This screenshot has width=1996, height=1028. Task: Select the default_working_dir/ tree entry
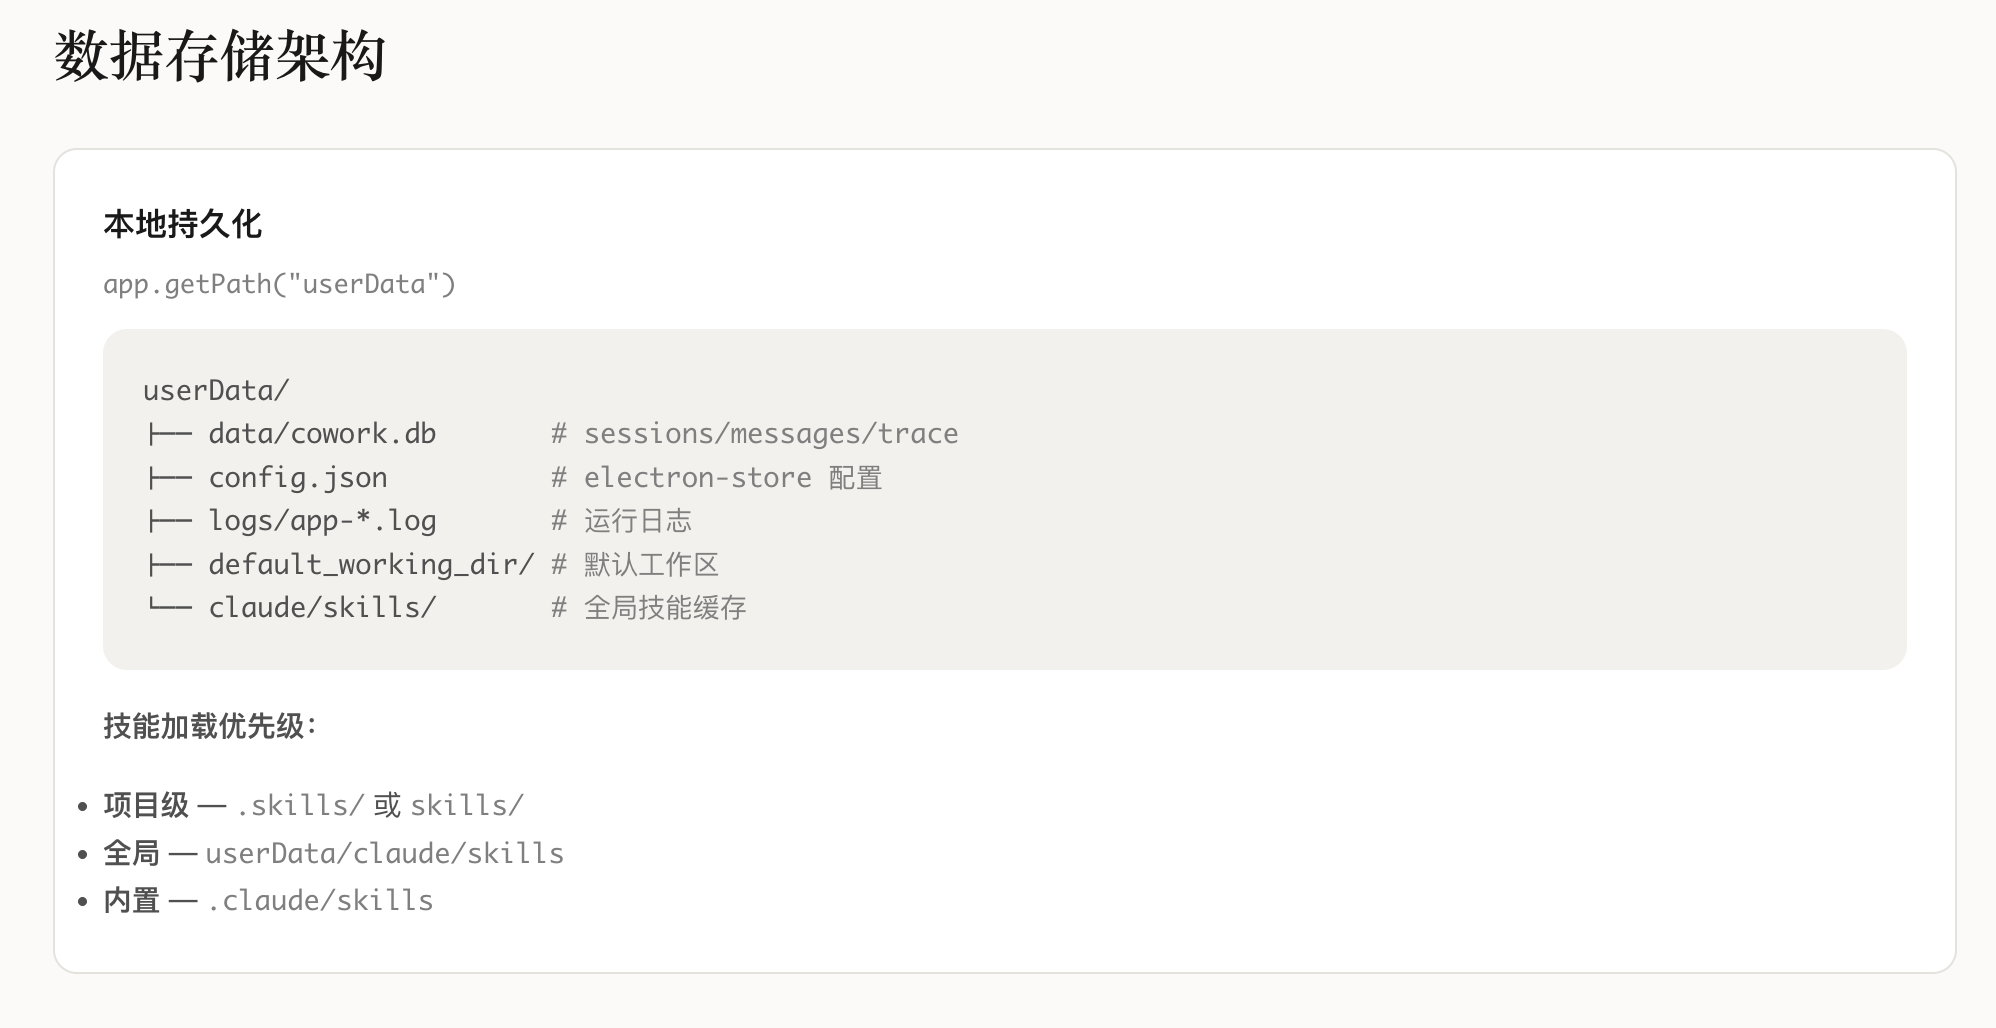[x=371, y=565]
